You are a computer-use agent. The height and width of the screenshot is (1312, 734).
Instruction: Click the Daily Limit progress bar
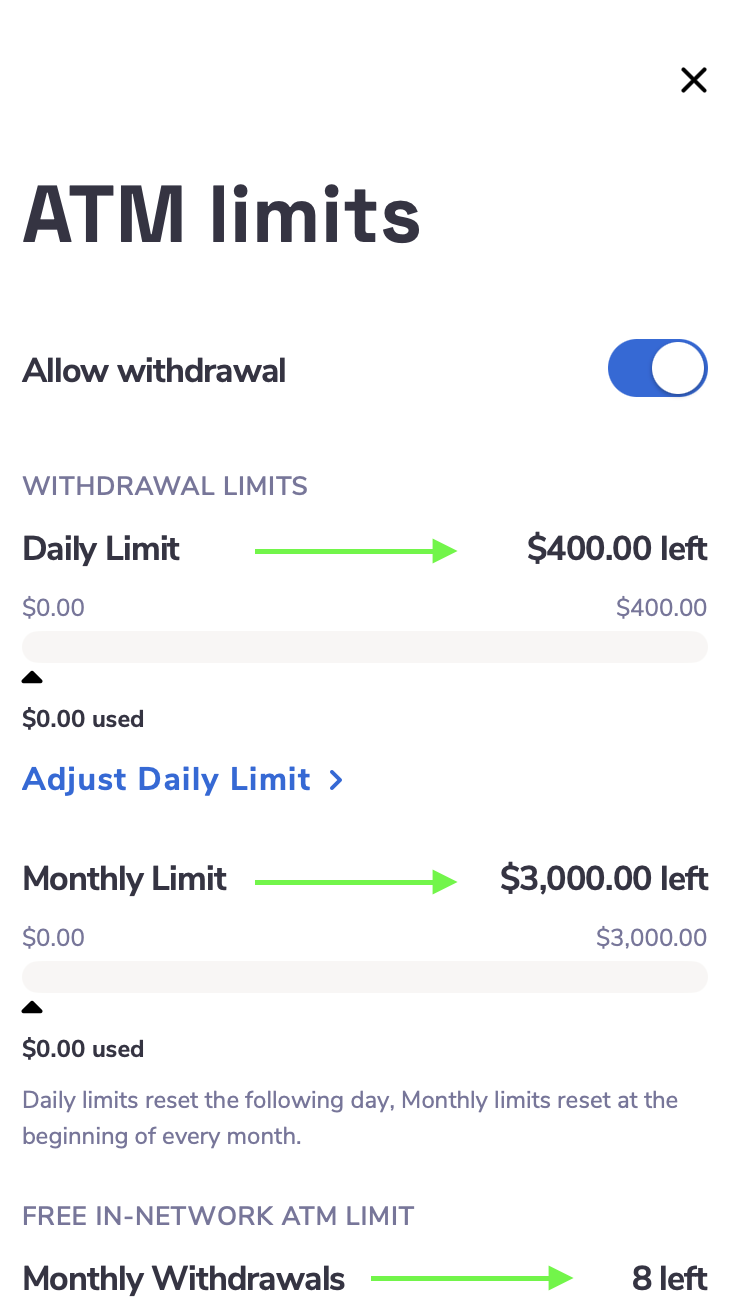pyautogui.click(x=365, y=647)
